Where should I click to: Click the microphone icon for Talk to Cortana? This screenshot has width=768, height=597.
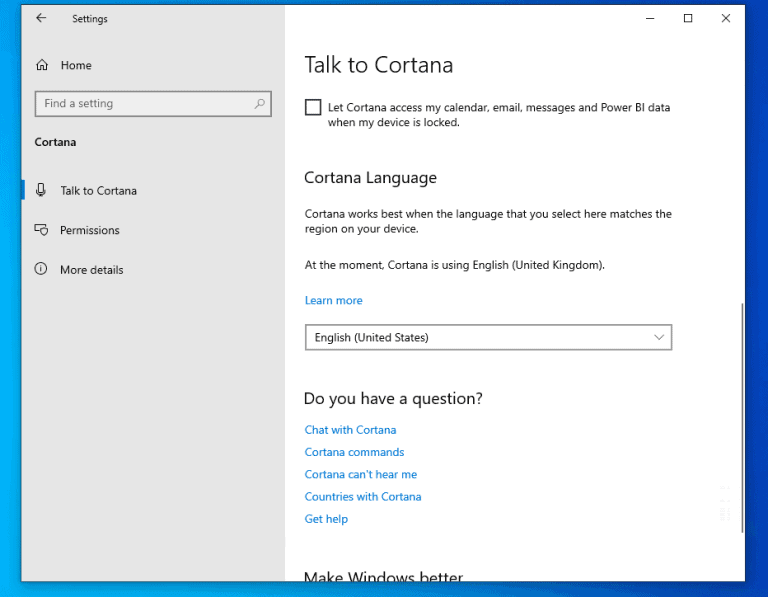pyautogui.click(x=41, y=190)
